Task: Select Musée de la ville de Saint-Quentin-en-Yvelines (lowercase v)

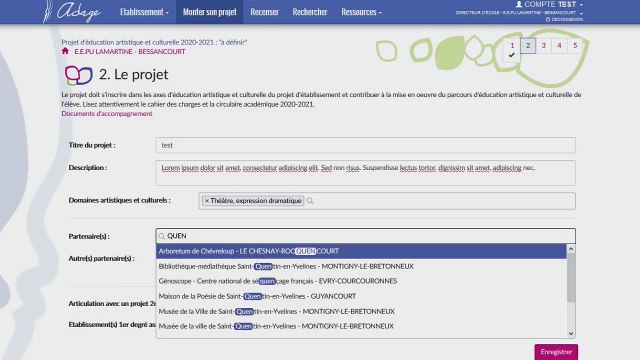Action: pos(361,326)
